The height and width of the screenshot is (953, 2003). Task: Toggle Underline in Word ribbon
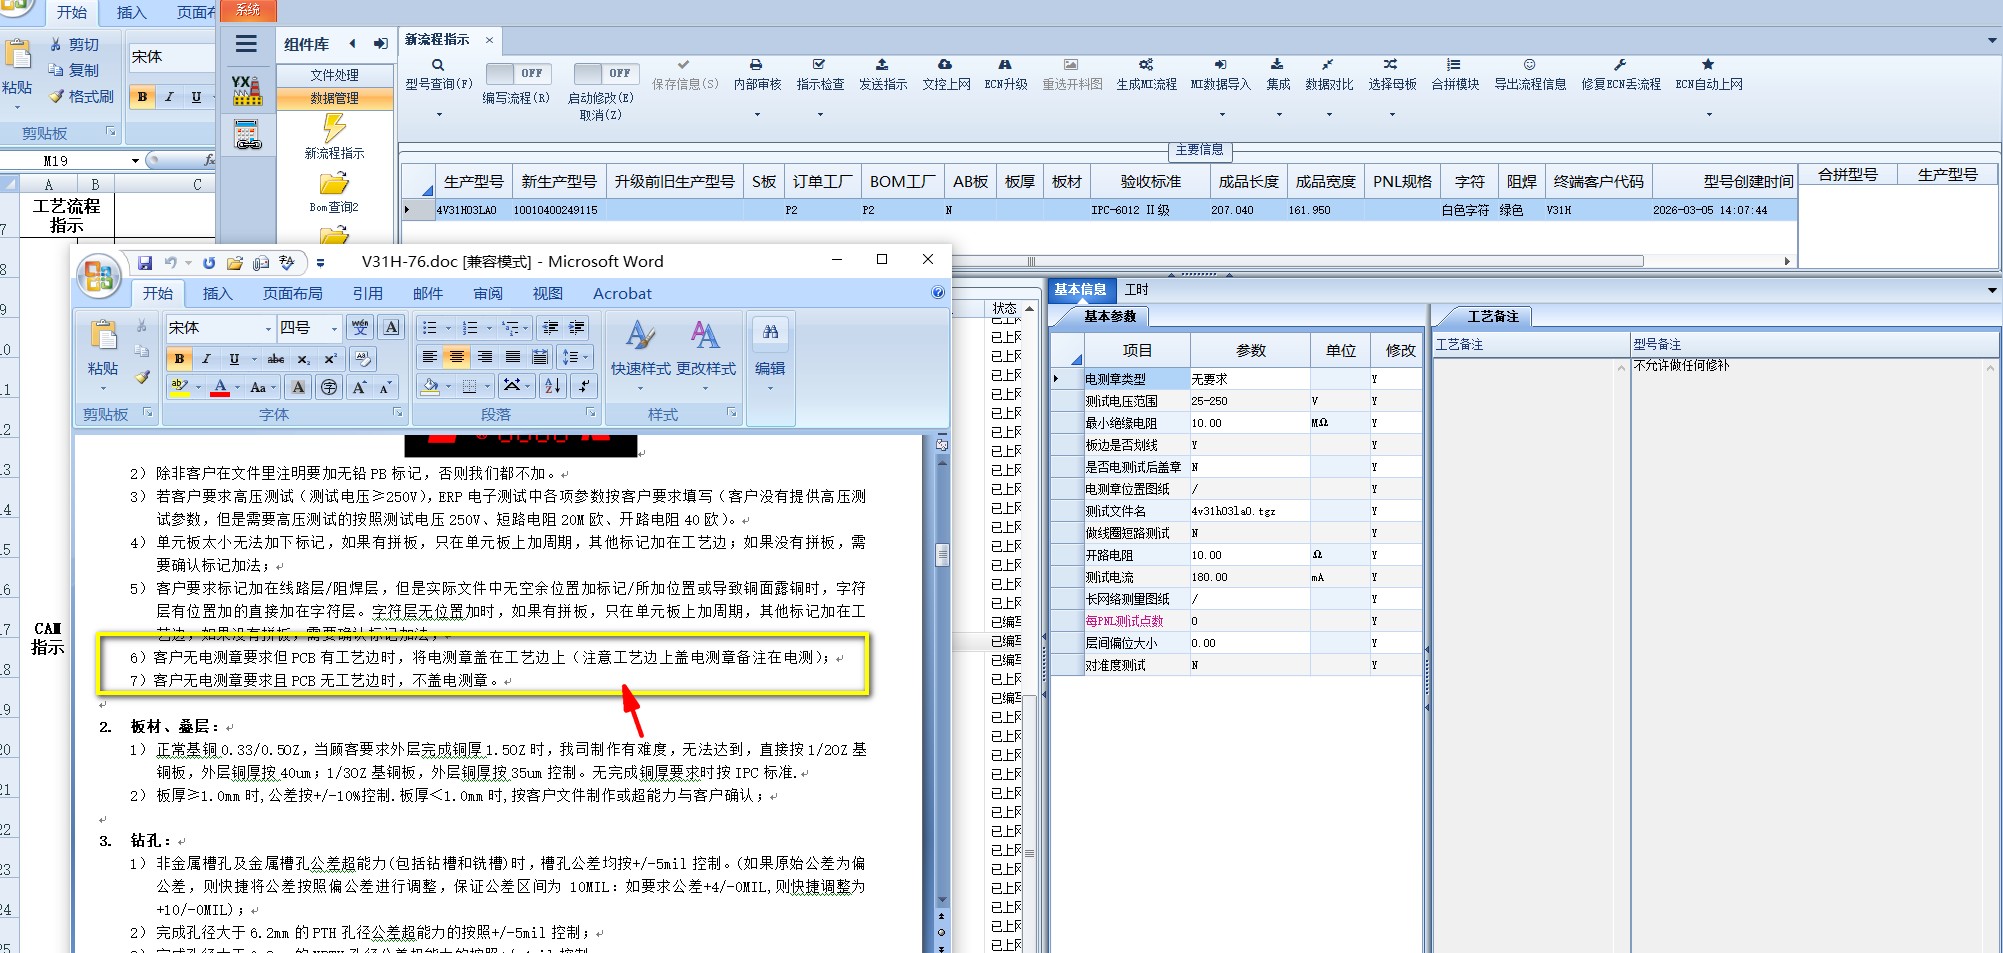(234, 359)
